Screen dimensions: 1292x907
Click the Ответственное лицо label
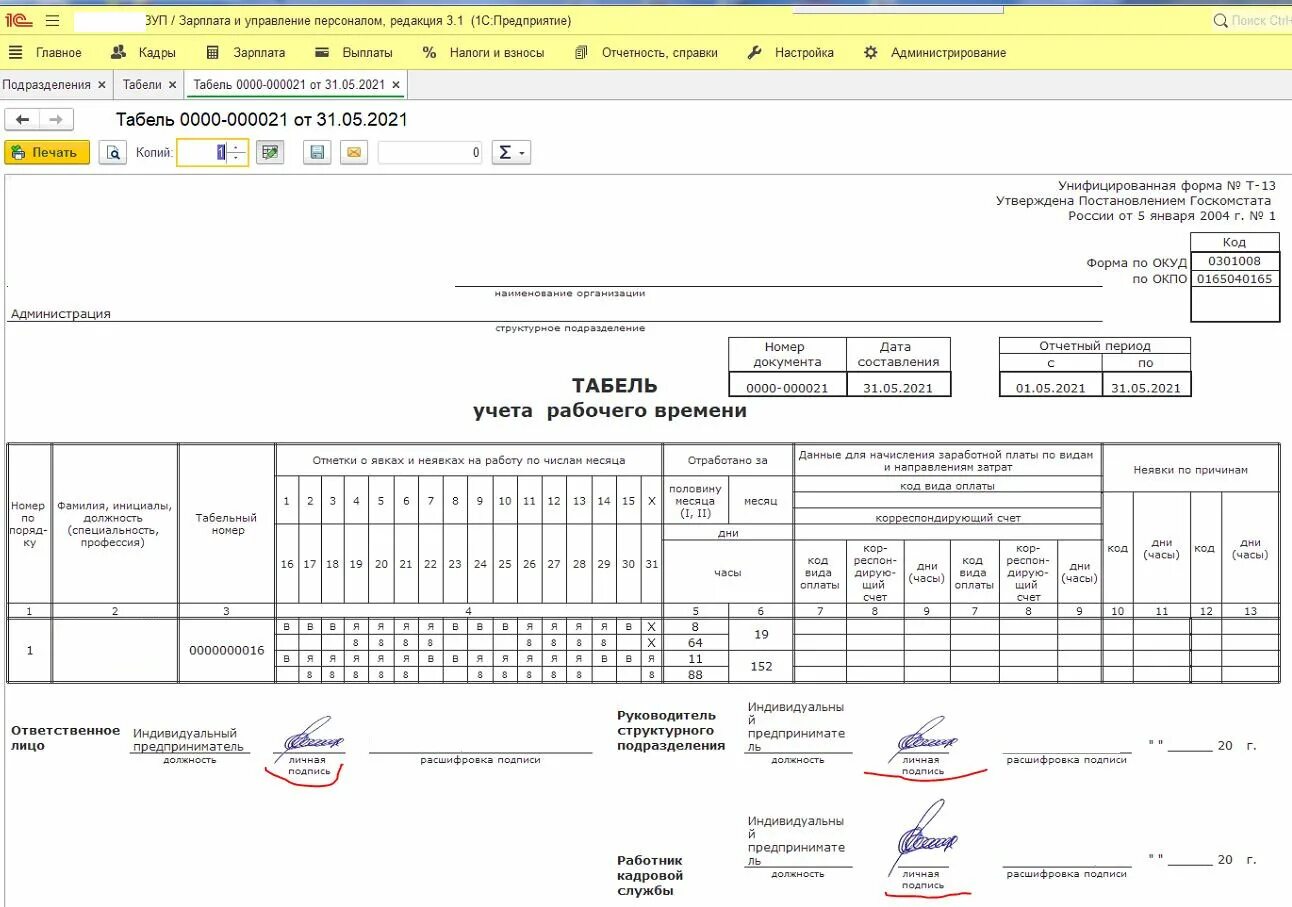pyautogui.click(x=65, y=738)
